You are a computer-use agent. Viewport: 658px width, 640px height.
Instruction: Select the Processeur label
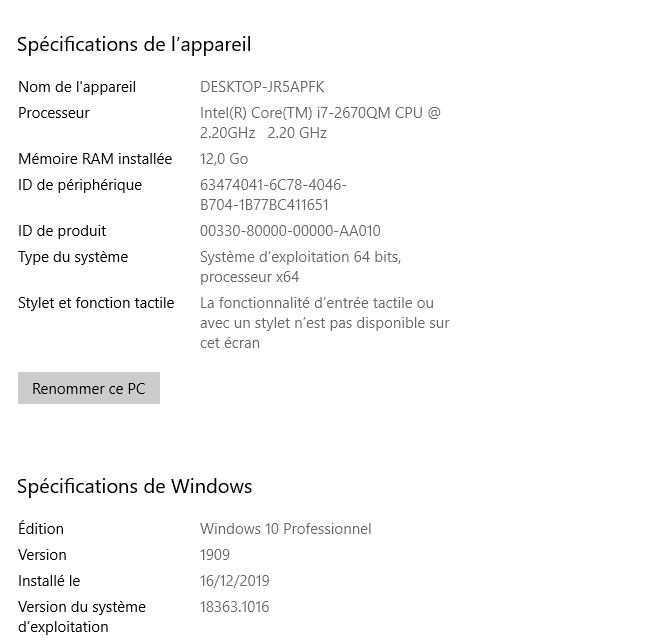coord(54,113)
